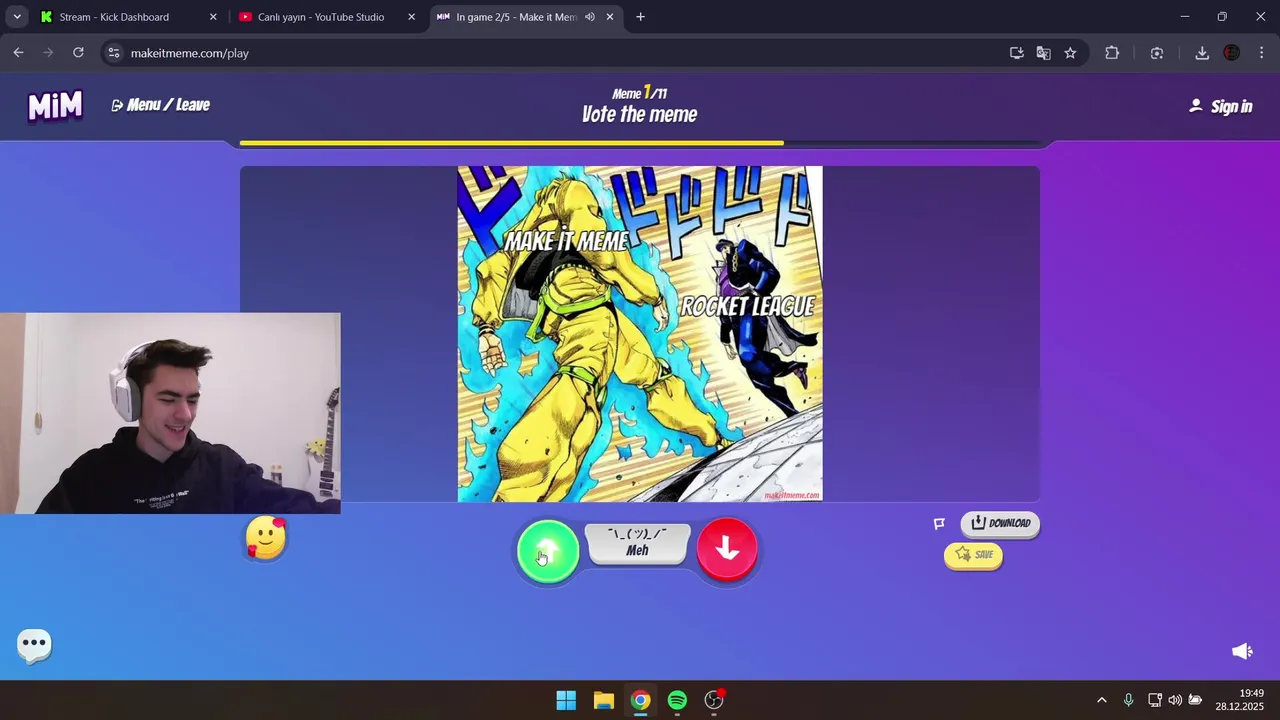
Task: Install app icon in address bar
Action: click(x=1017, y=53)
